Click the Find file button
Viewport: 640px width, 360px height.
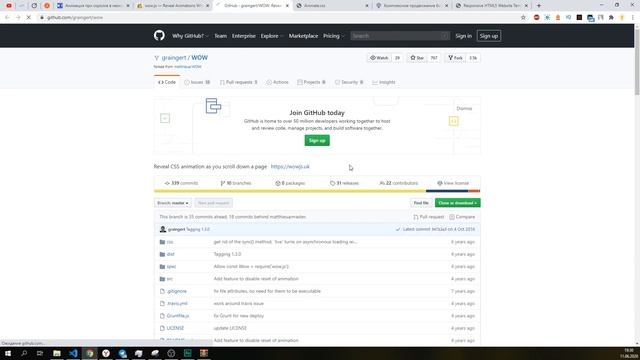click(x=421, y=203)
